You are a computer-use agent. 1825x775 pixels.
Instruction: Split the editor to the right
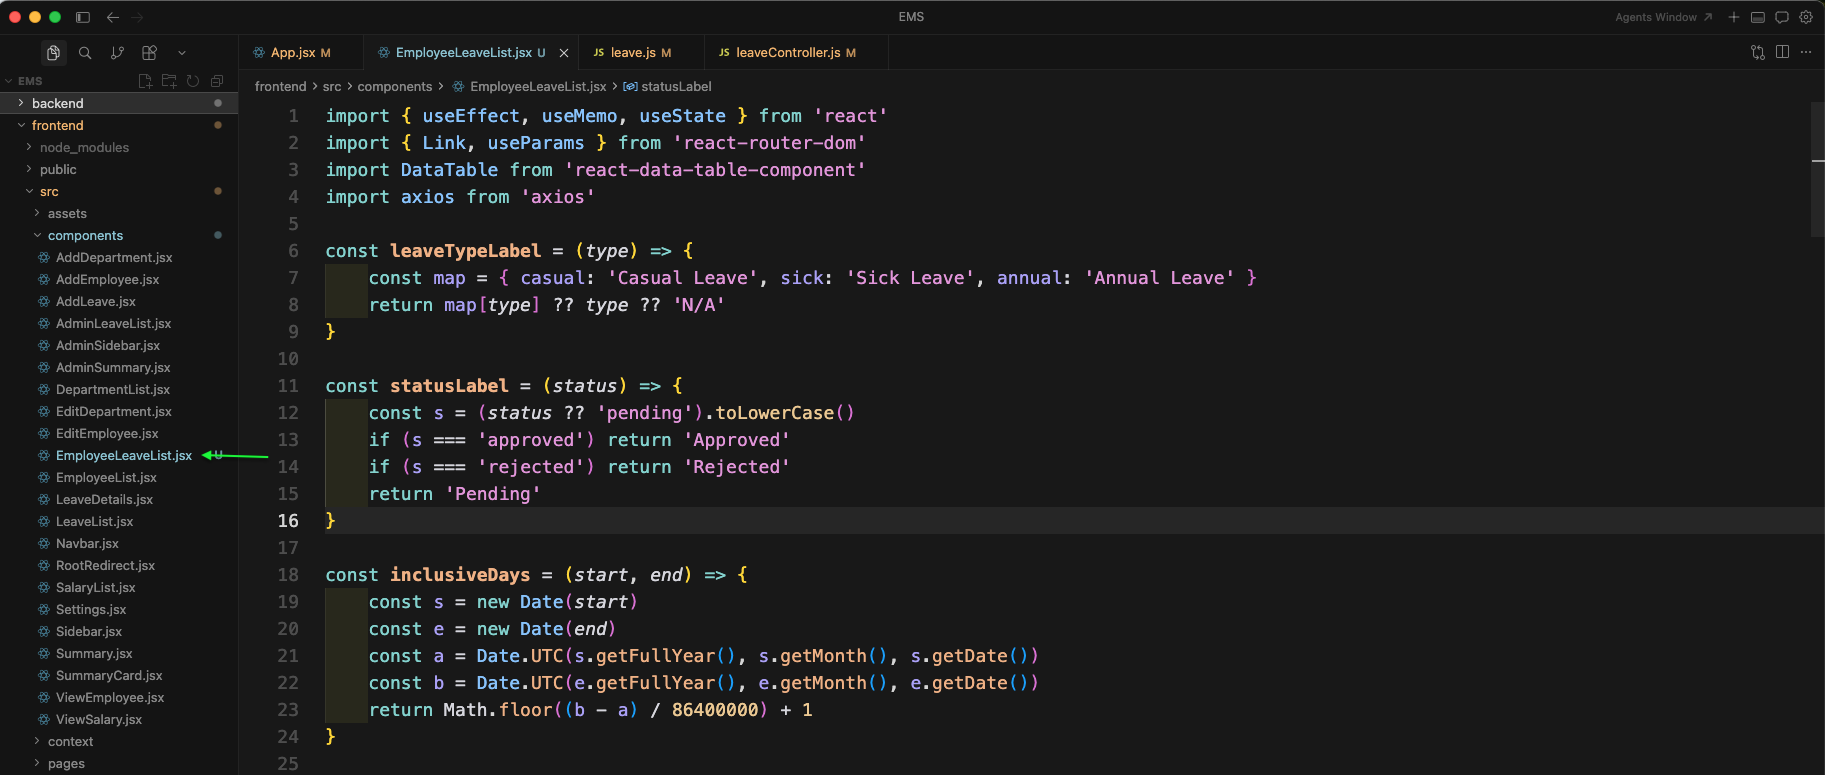pyautogui.click(x=1782, y=52)
